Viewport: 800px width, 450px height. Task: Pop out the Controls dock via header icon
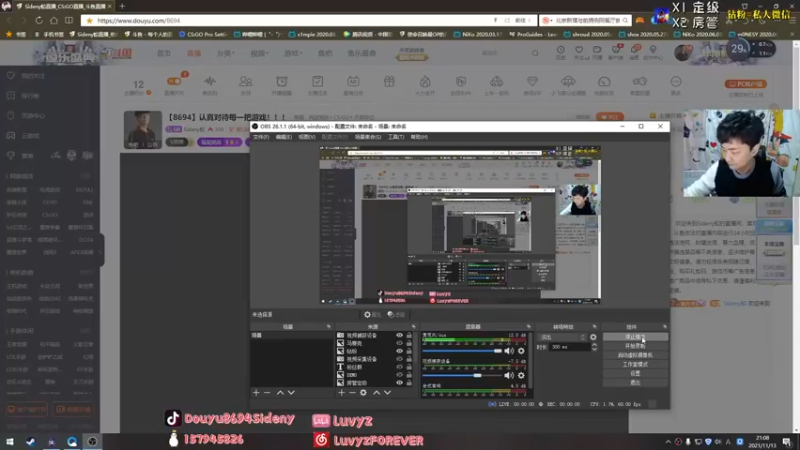pyautogui.click(x=665, y=327)
